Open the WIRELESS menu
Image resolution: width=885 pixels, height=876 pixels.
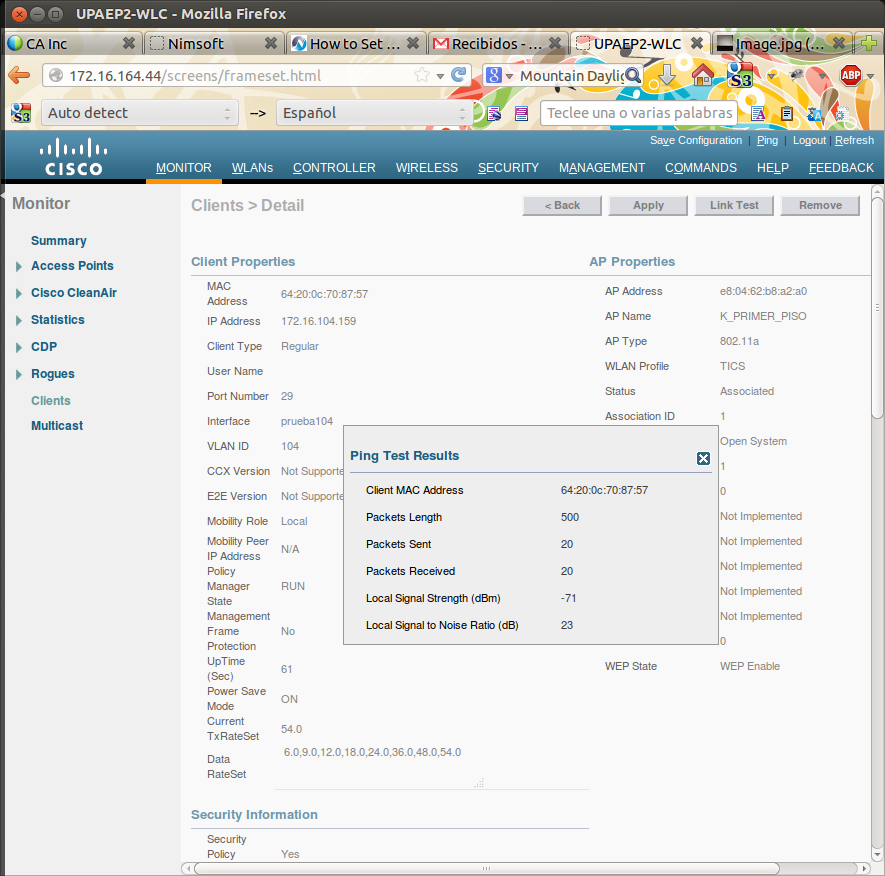click(x=427, y=168)
